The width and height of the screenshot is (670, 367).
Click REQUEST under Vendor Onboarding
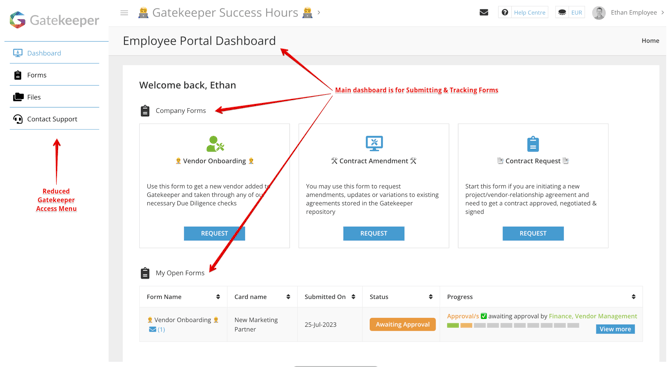[x=215, y=233]
